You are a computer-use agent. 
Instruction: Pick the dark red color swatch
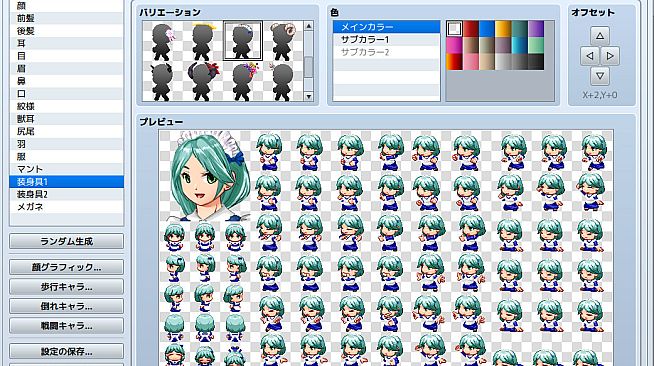[x=471, y=29]
